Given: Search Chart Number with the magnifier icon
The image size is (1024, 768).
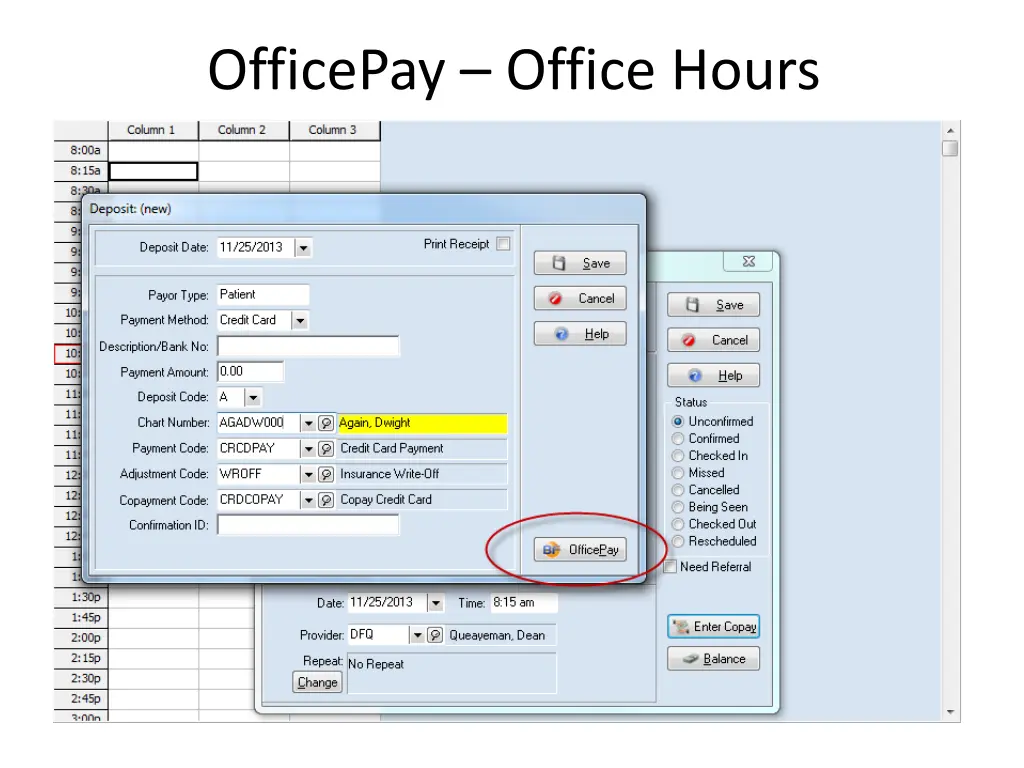Looking at the screenshot, I should [326, 423].
